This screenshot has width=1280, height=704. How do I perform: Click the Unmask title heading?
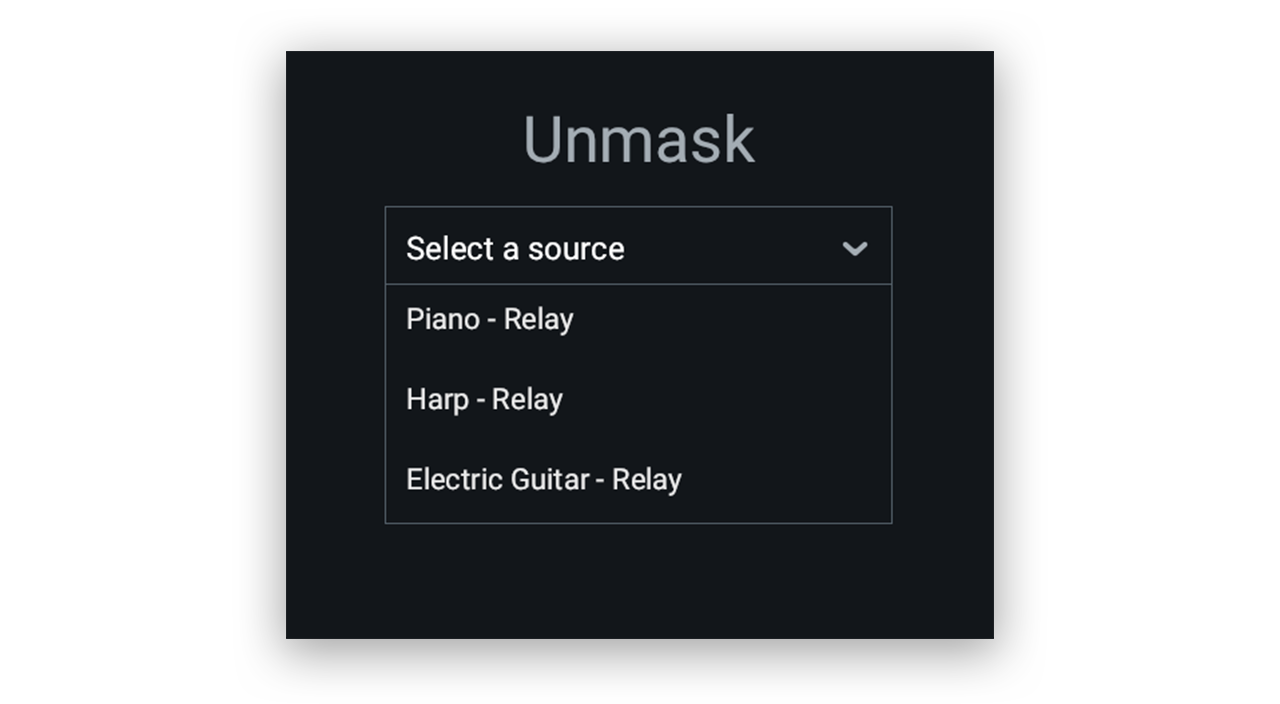tap(638, 140)
